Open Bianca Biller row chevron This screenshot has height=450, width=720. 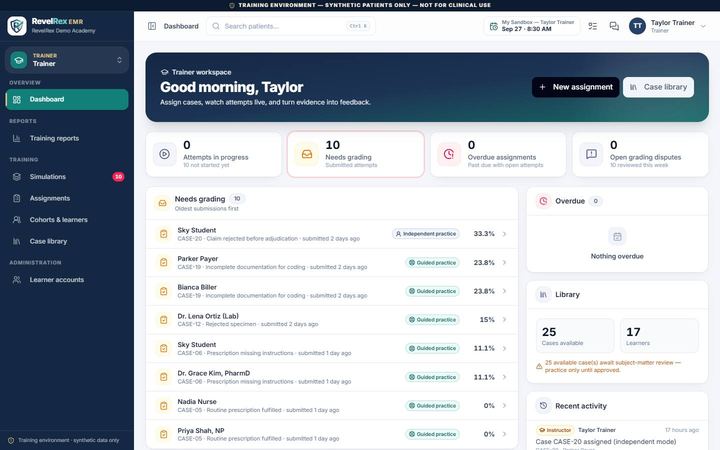(x=504, y=291)
